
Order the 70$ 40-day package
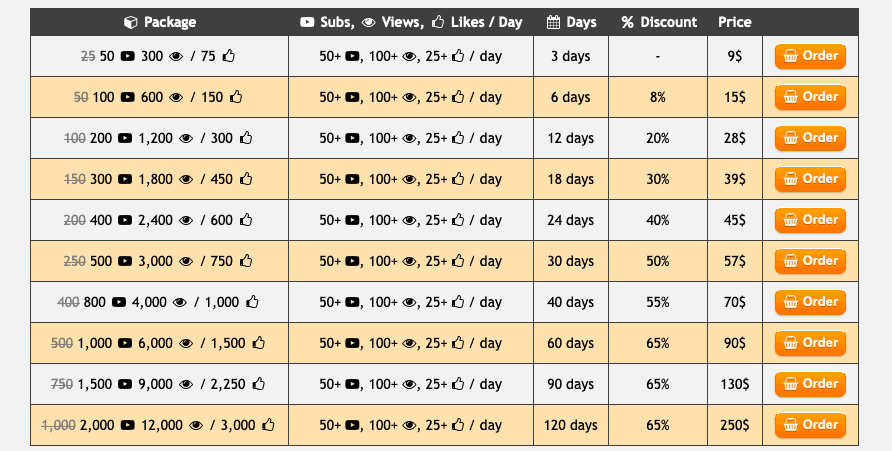(x=810, y=302)
